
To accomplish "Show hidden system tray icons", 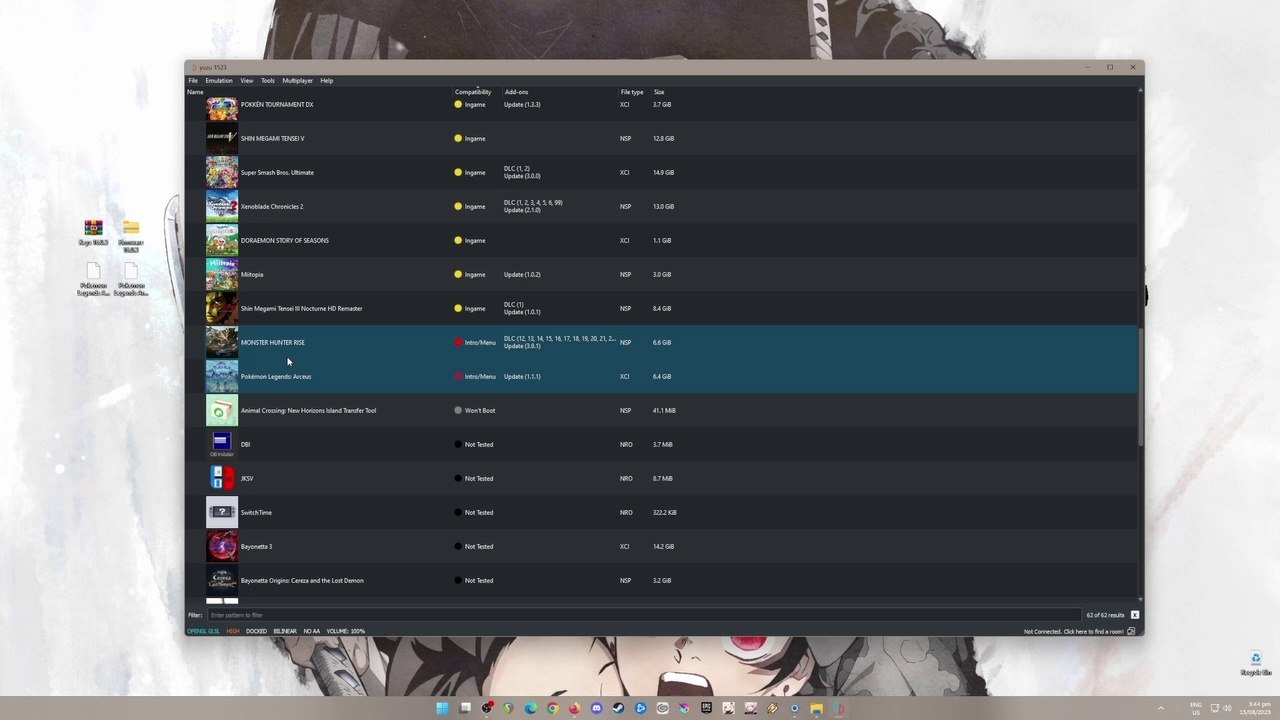I will (1161, 709).
